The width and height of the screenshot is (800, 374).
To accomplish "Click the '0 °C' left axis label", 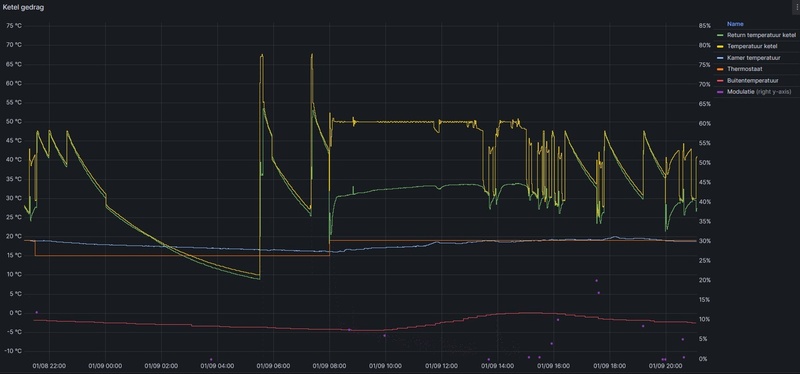I will 15,313.
